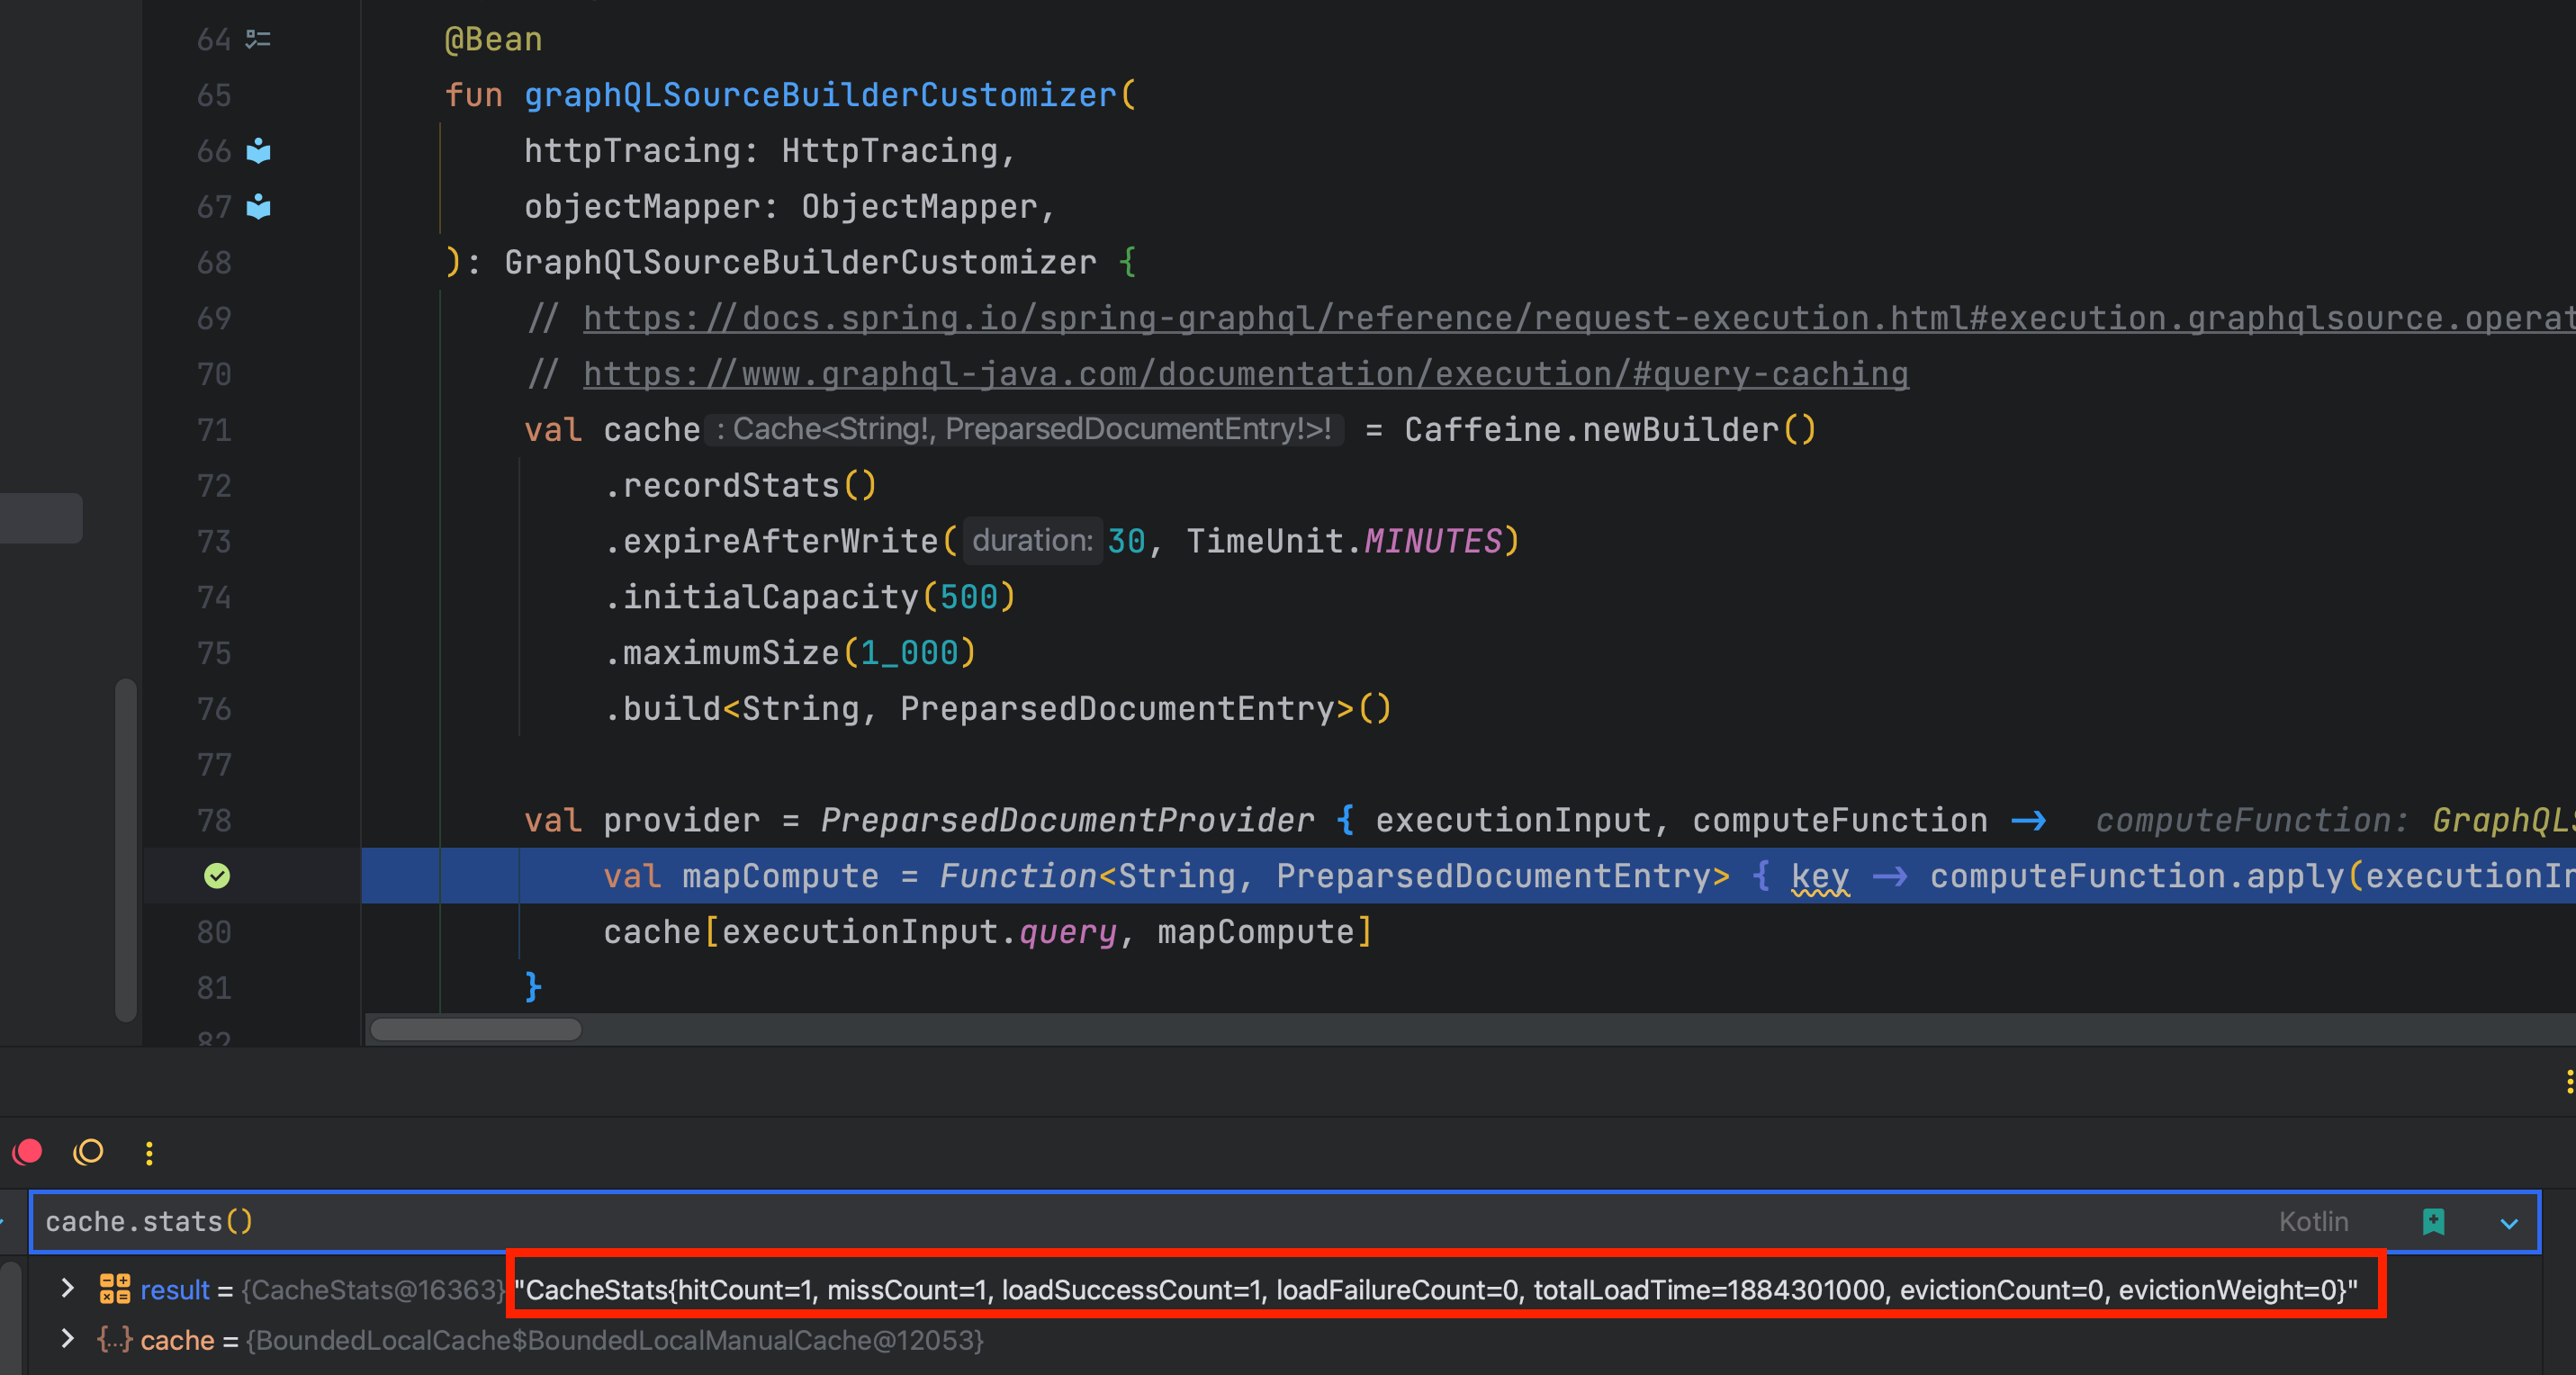Toggle the verified breakpoint on line 79
Image resolution: width=2576 pixels, height=1375 pixels.
[217, 876]
